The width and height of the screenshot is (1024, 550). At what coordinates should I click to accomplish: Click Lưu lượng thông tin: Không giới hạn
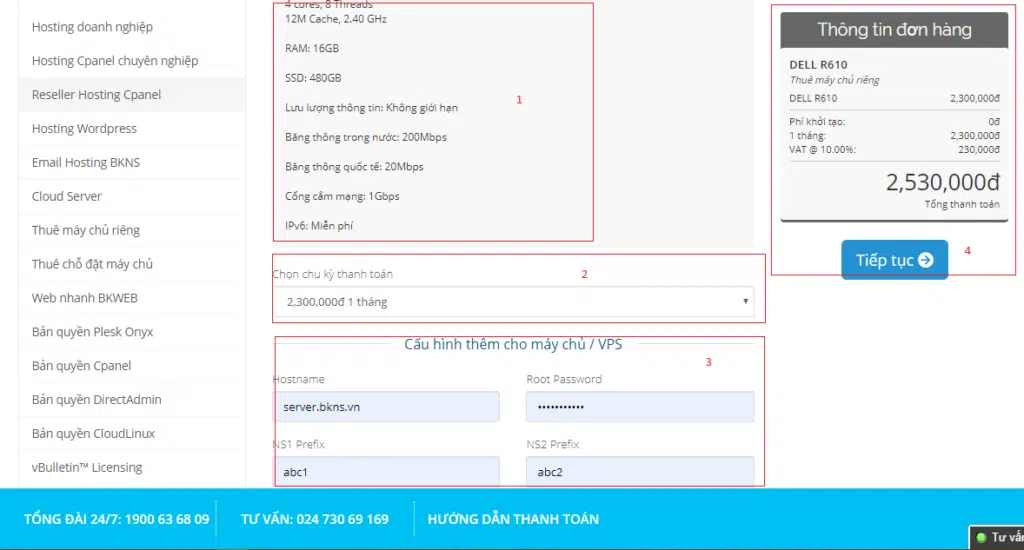click(x=371, y=108)
